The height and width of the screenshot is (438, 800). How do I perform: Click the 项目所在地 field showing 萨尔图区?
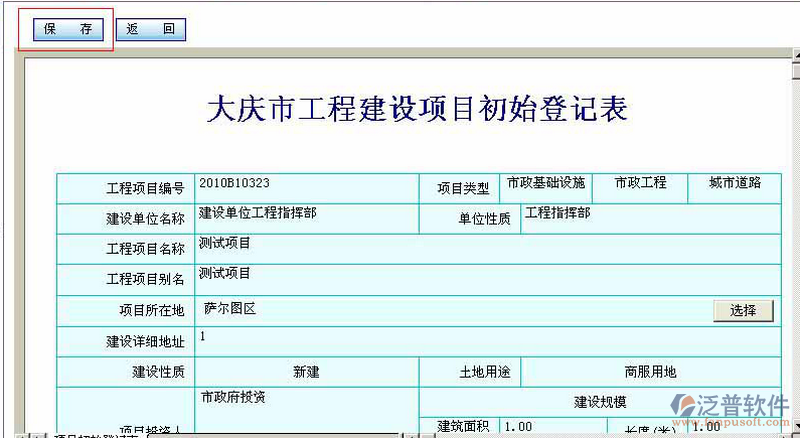[x=450, y=310]
